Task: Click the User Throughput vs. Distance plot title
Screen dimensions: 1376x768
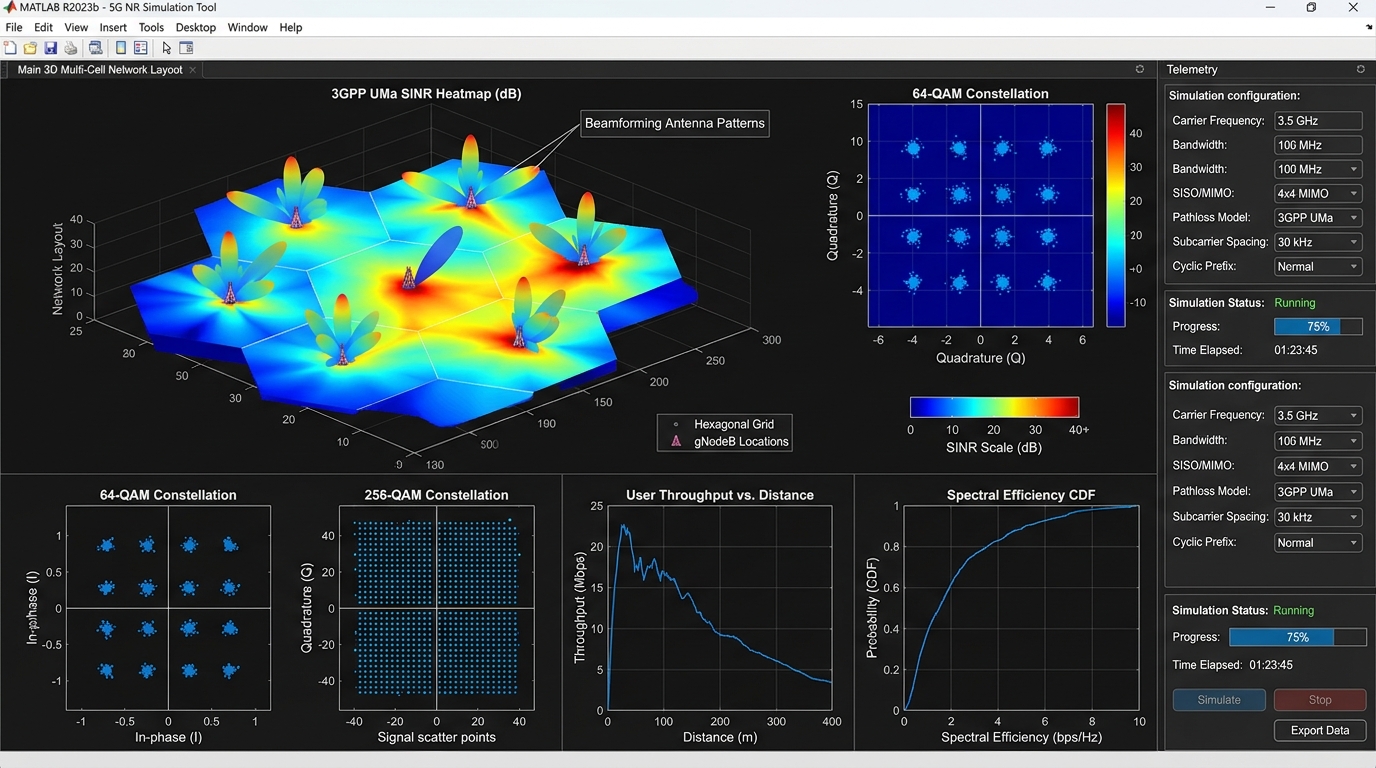Action: [x=720, y=495]
